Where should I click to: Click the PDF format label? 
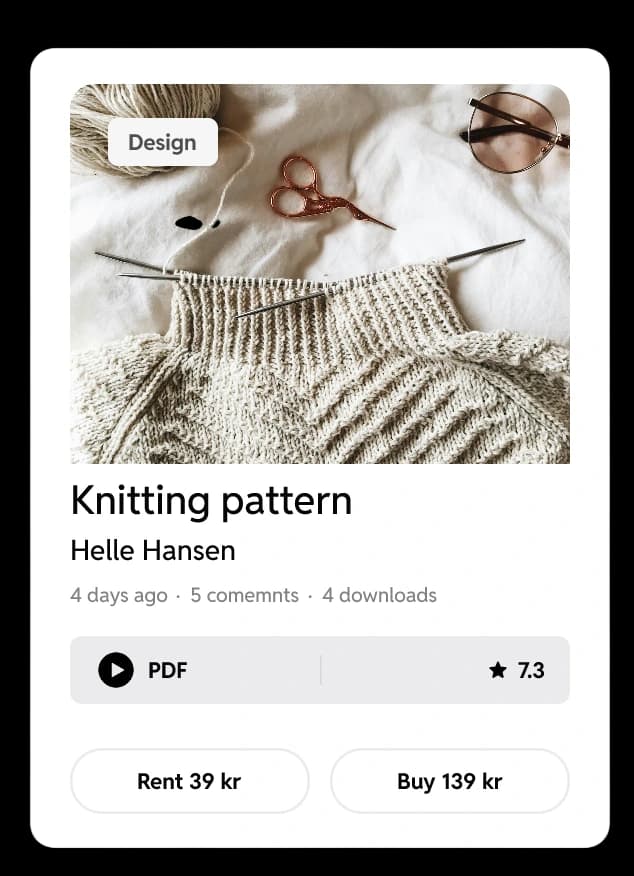167,670
